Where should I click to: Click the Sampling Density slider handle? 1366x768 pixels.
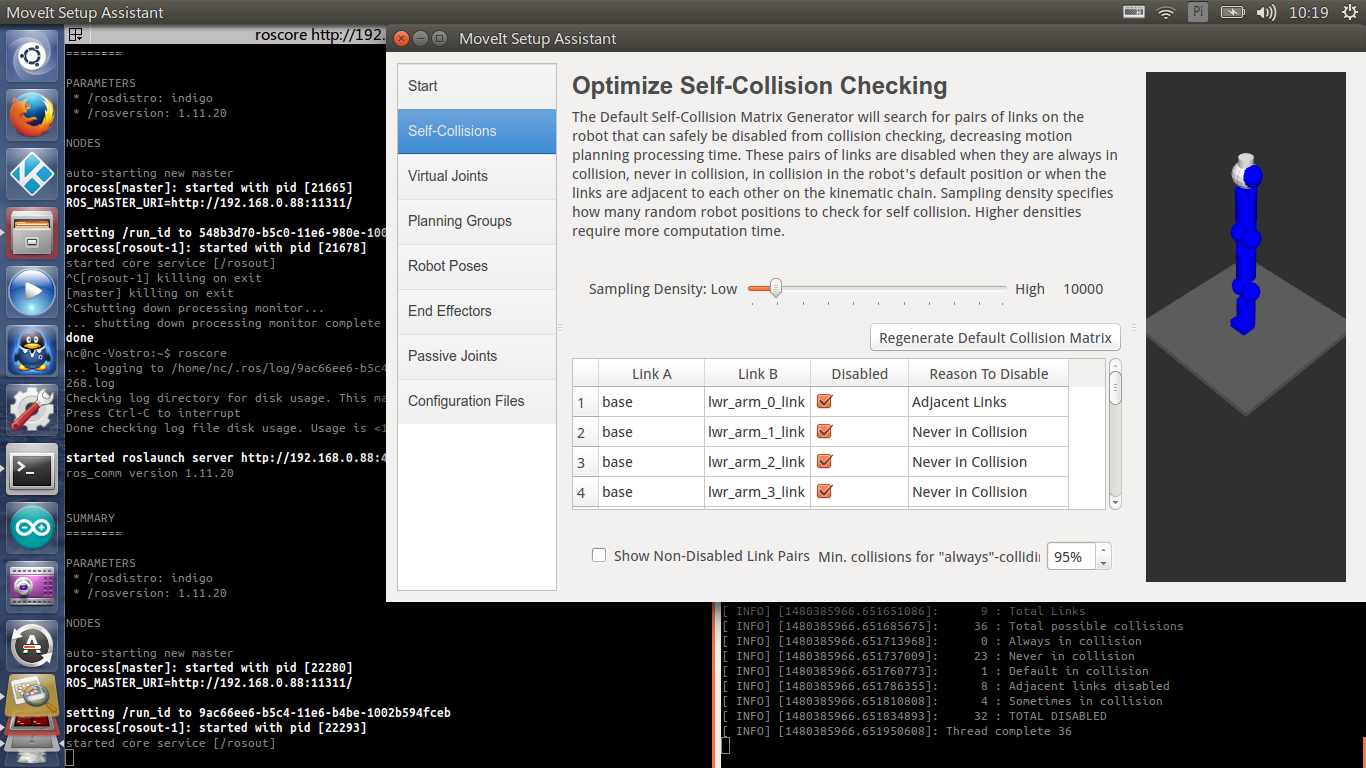[x=774, y=288]
